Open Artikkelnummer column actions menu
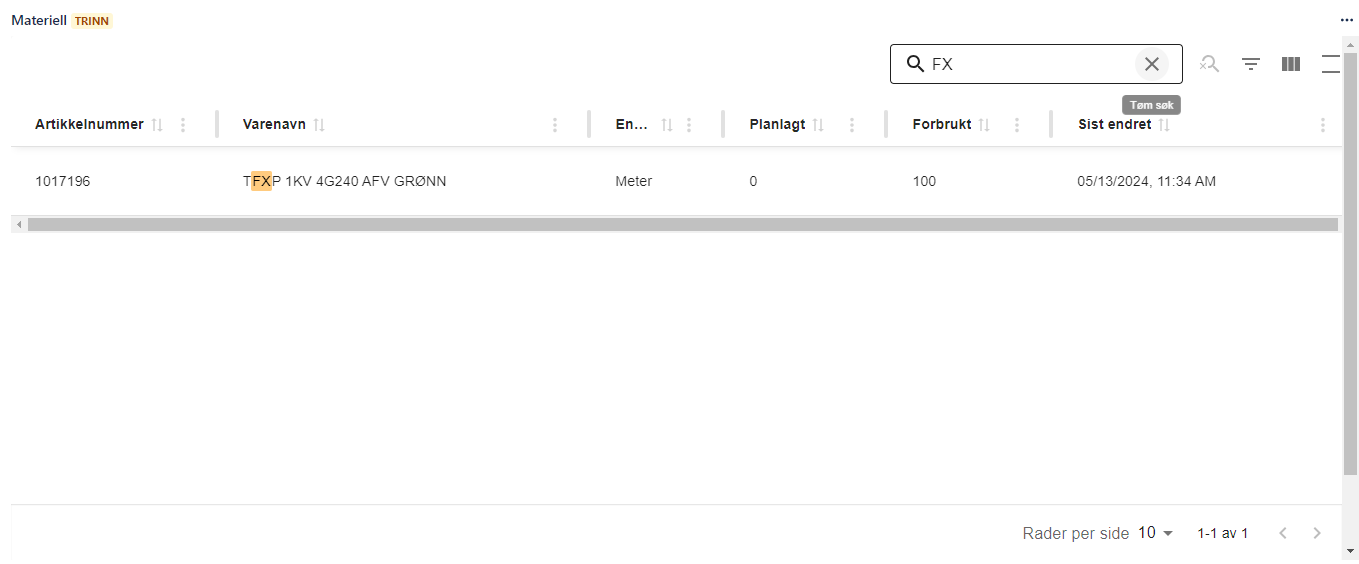The image size is (1359, 564). pyautogui.click(x=182, y=125)
